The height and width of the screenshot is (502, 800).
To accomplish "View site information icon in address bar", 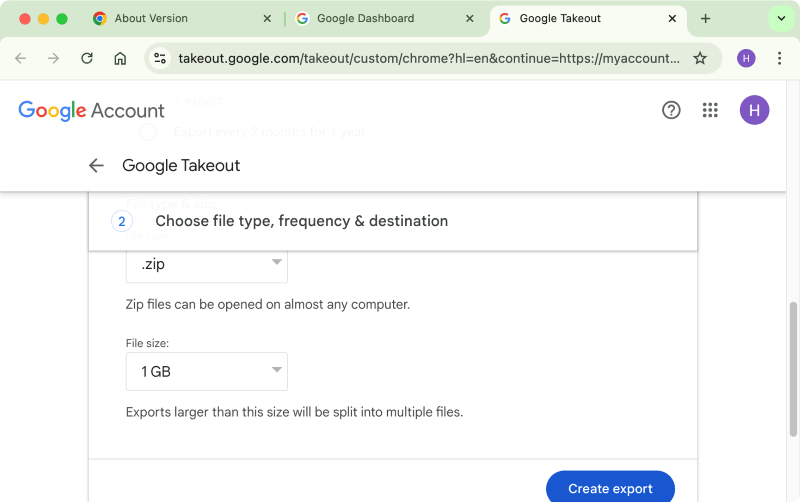I will click(160, 58).
